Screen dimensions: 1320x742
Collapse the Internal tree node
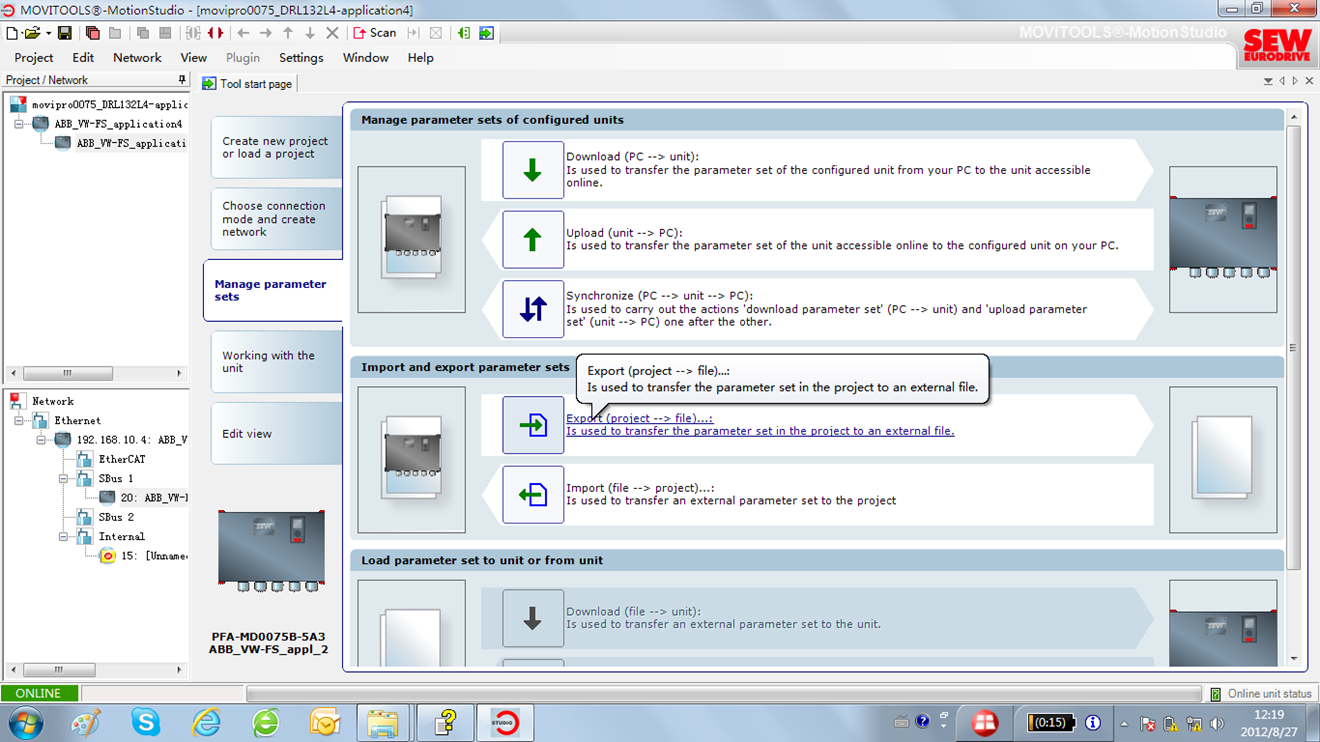click(x=63, y=537)
